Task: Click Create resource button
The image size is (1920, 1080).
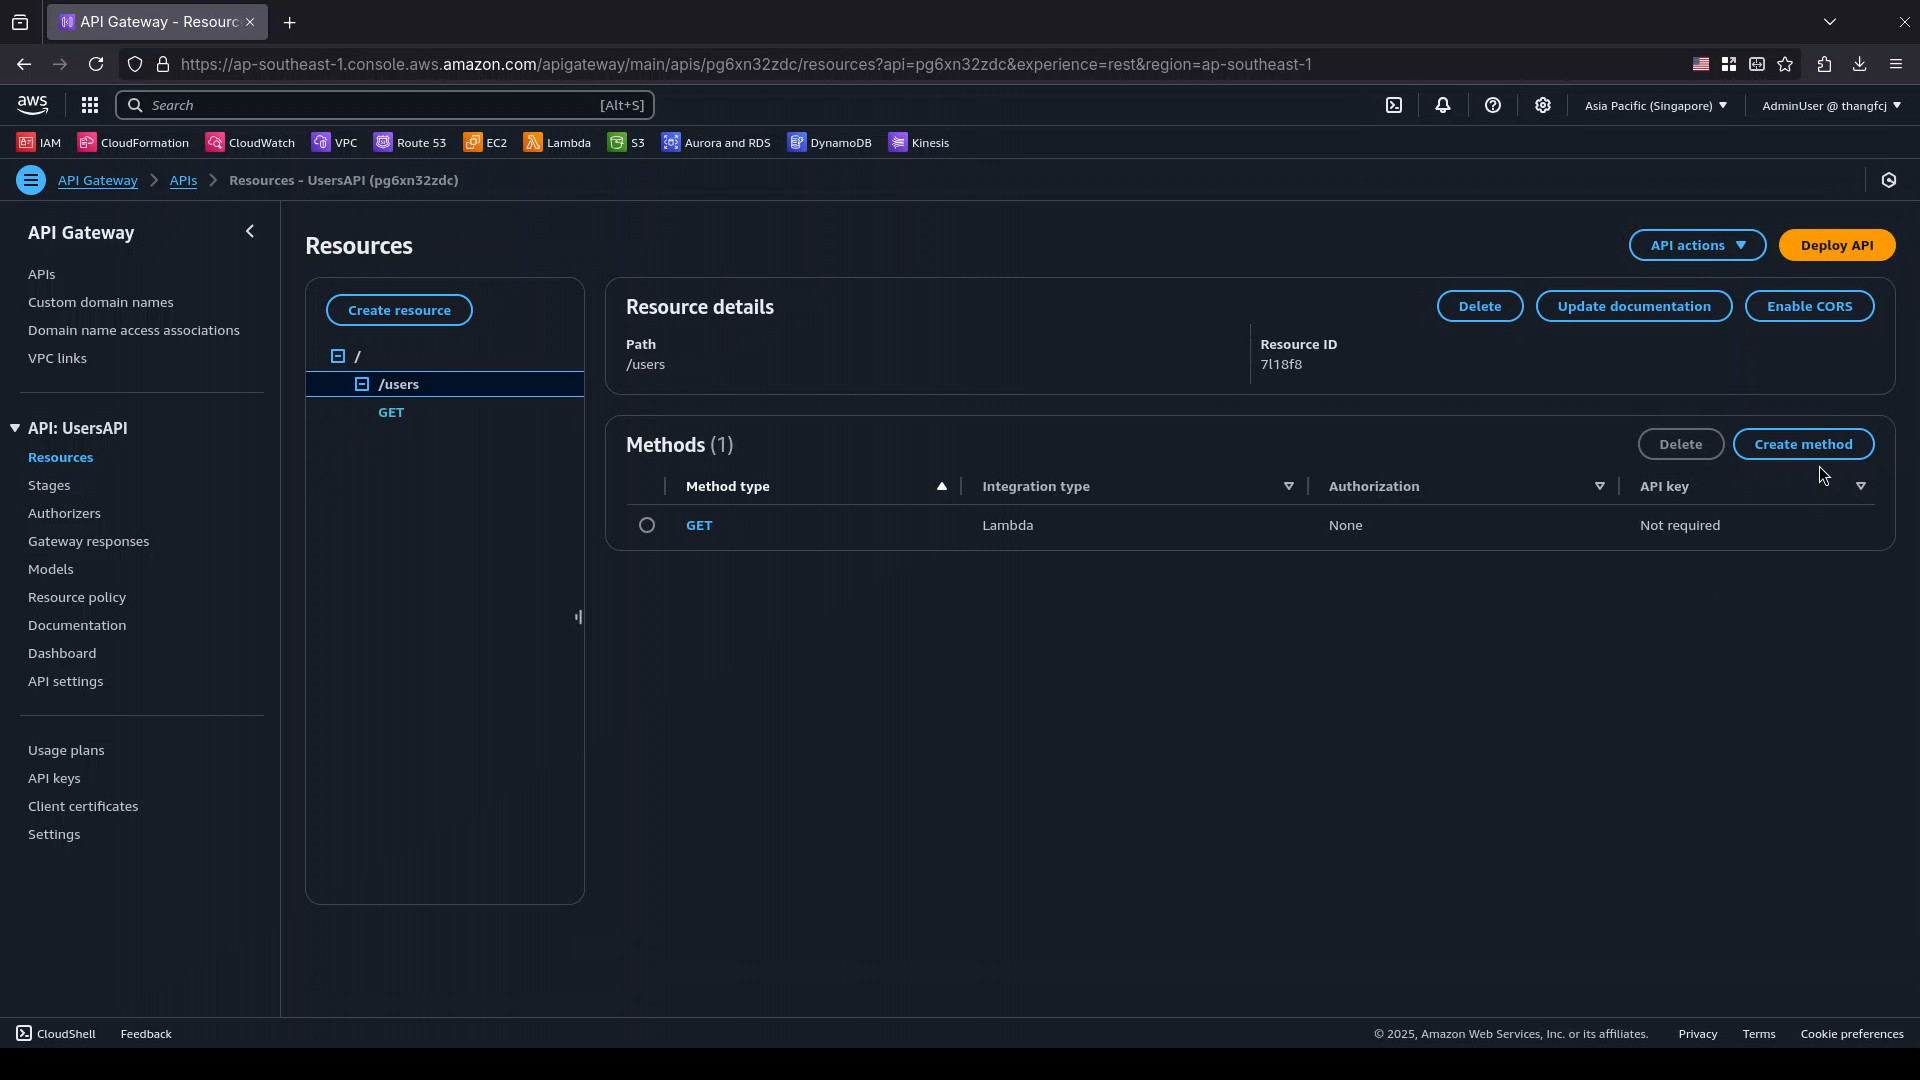Action: pos(399,311)
